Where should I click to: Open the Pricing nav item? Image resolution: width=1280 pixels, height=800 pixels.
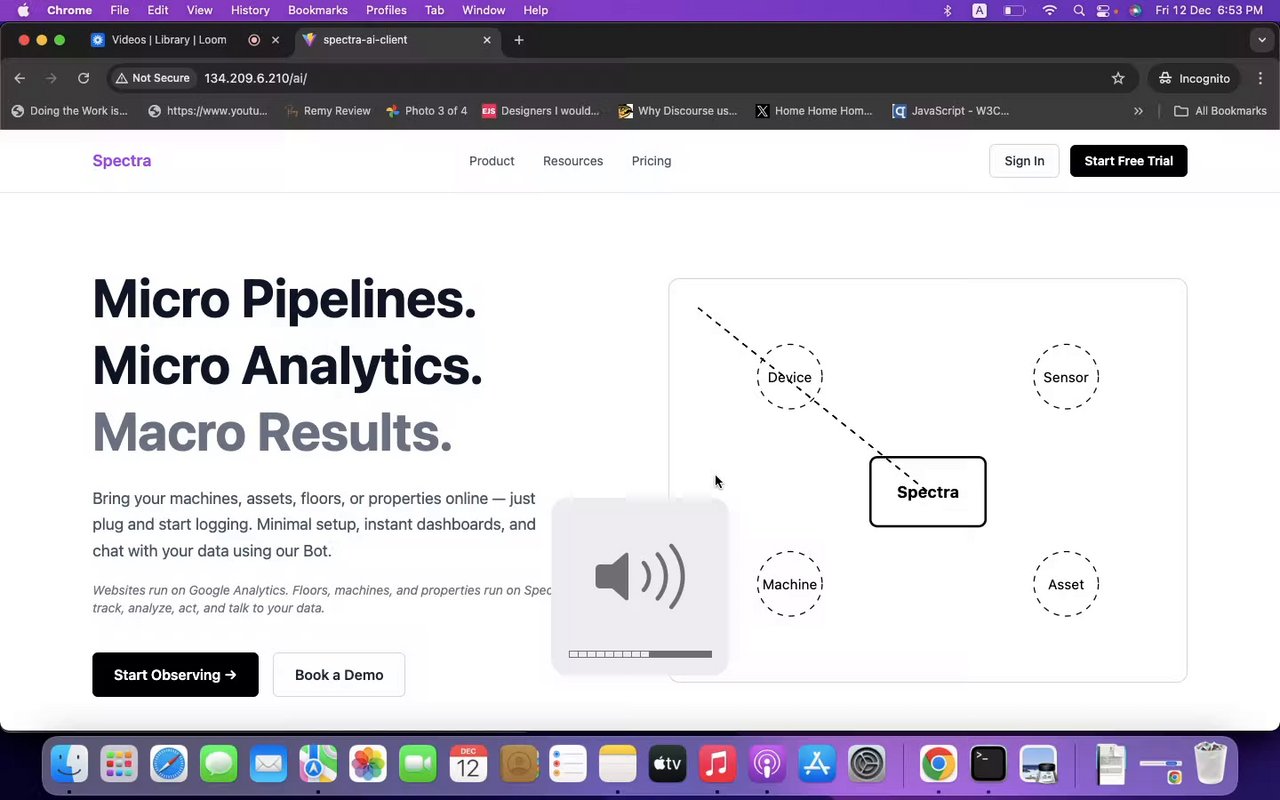pos(651,161)
